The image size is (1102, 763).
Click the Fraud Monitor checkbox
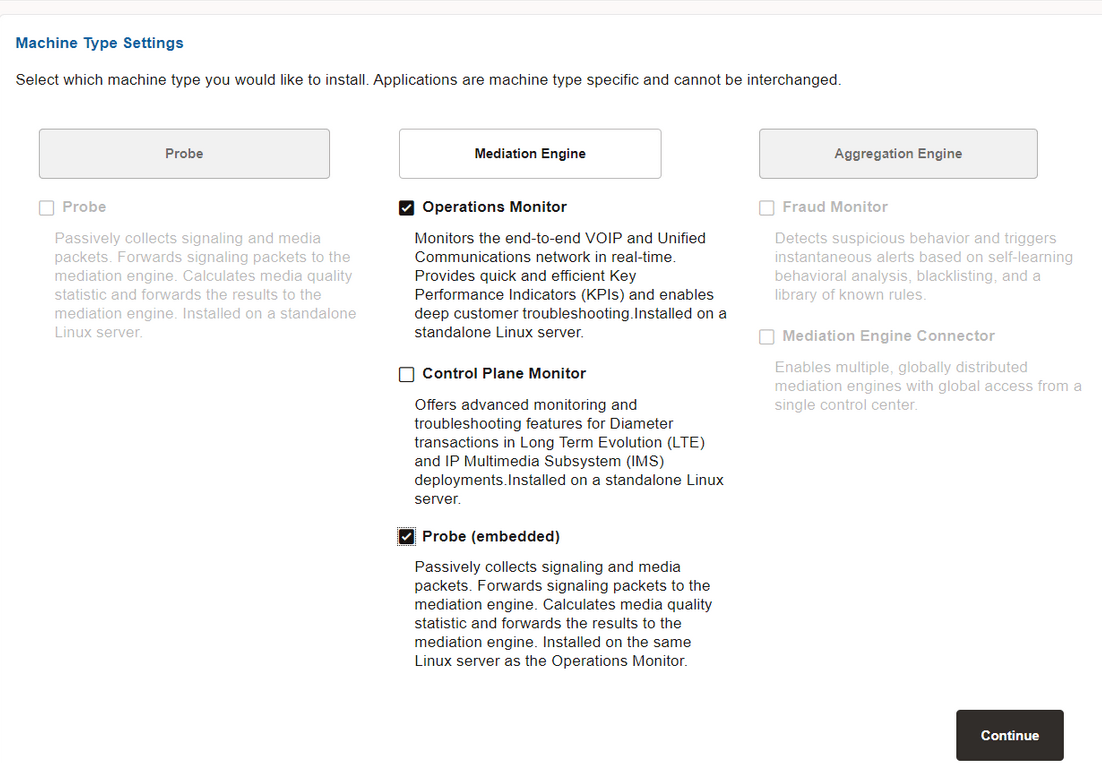766,207
